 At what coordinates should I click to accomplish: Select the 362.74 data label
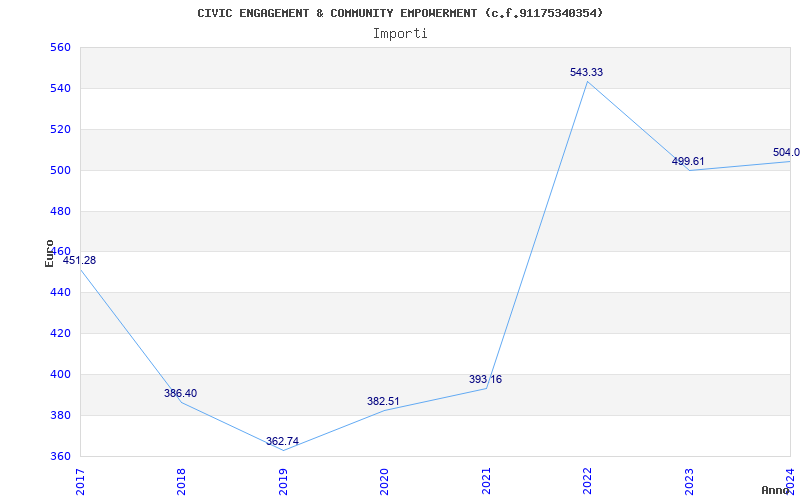282,441
